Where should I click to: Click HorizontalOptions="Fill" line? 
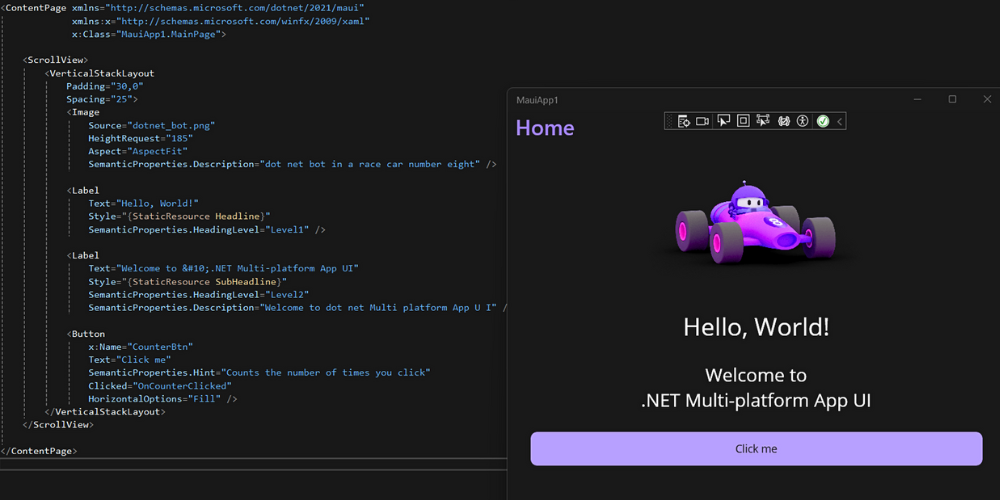coord(163,399)
